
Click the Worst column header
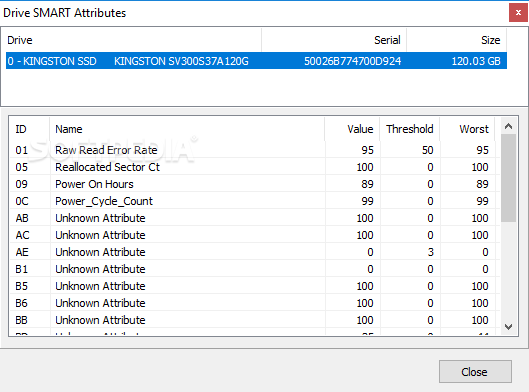(467, 129)
